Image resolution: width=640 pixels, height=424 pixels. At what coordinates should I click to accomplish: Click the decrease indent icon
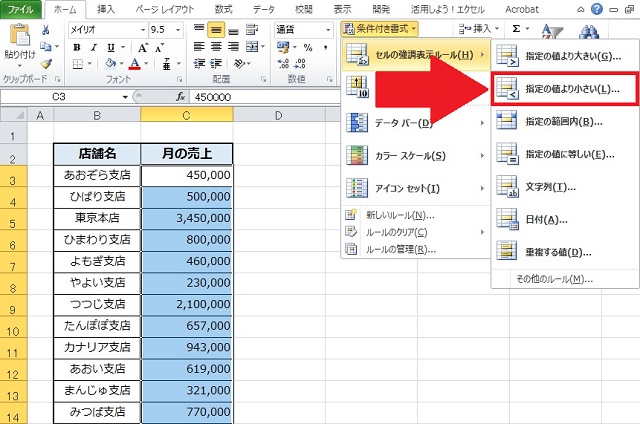199,63
